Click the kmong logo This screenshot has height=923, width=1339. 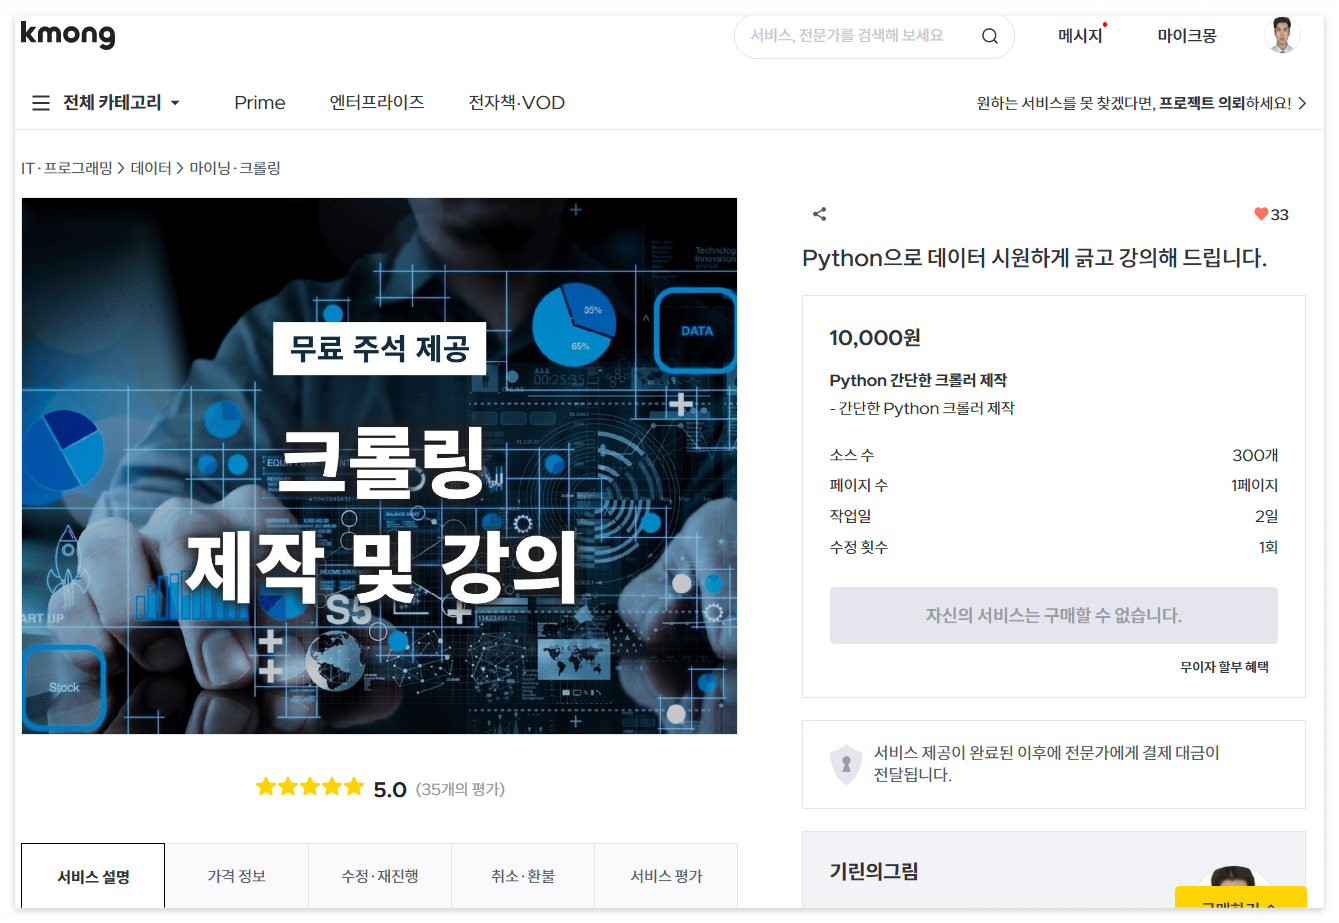(68, 35)
